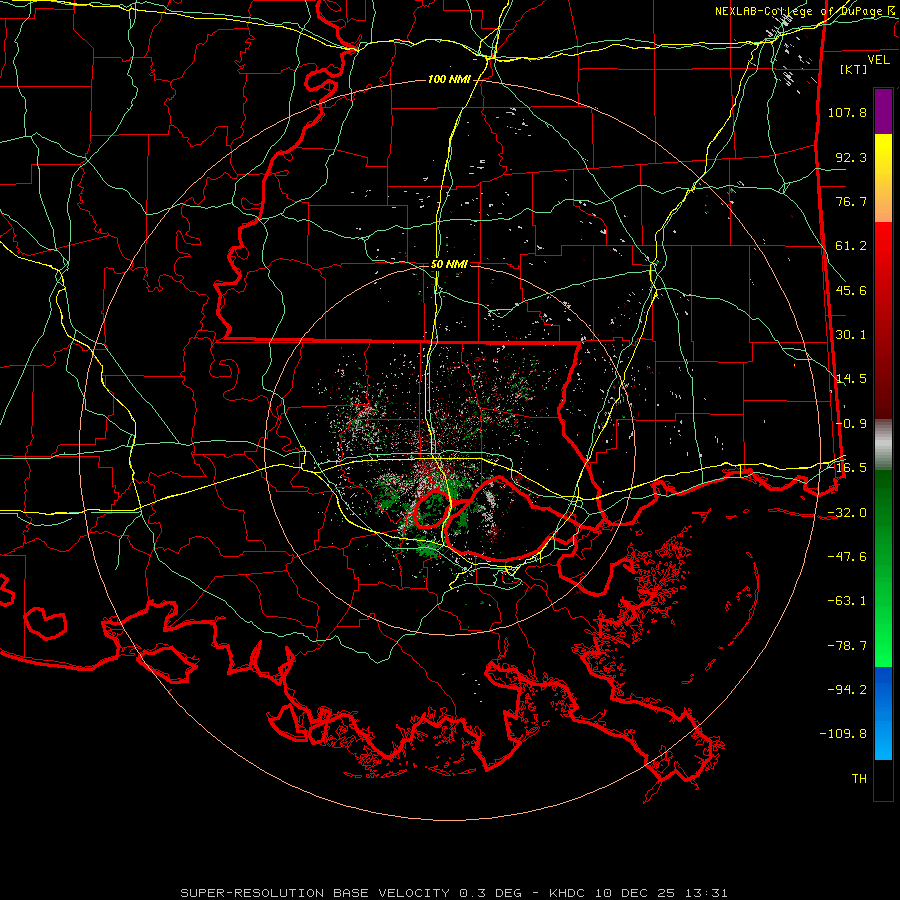900x900 pixels.
Task: Click the -109.8 velocity scale value
Action: (x=843, y=734)
